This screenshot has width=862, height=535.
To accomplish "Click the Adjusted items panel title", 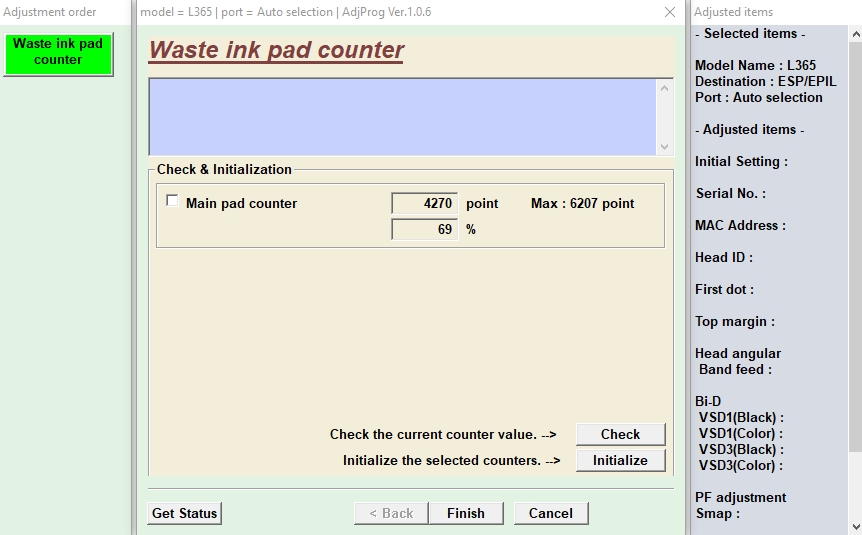I will 733,12.
